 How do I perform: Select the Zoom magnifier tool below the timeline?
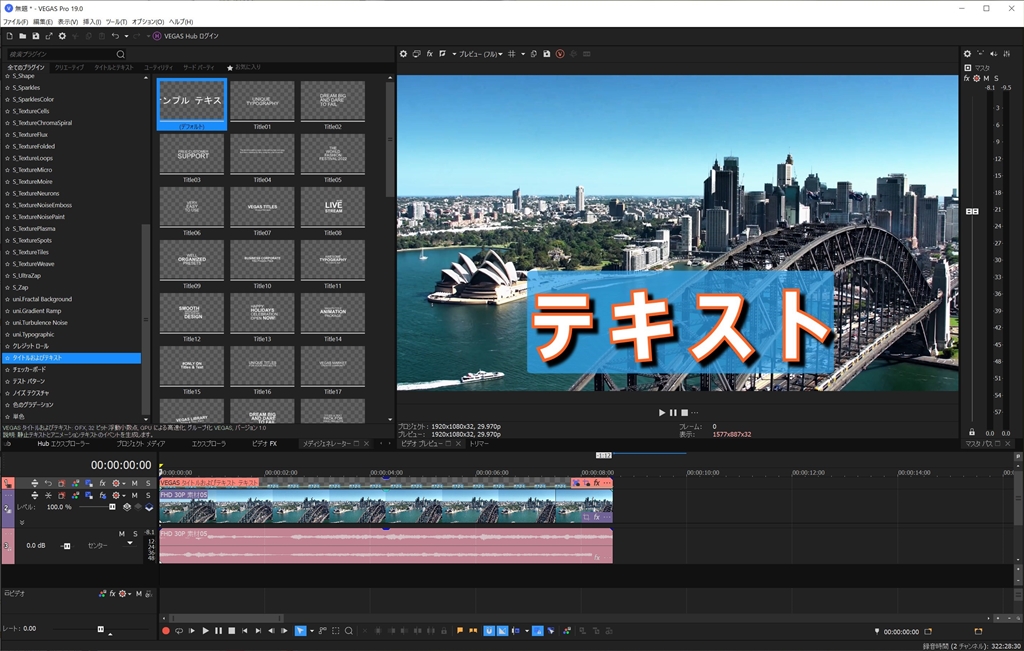click(348, 631)
